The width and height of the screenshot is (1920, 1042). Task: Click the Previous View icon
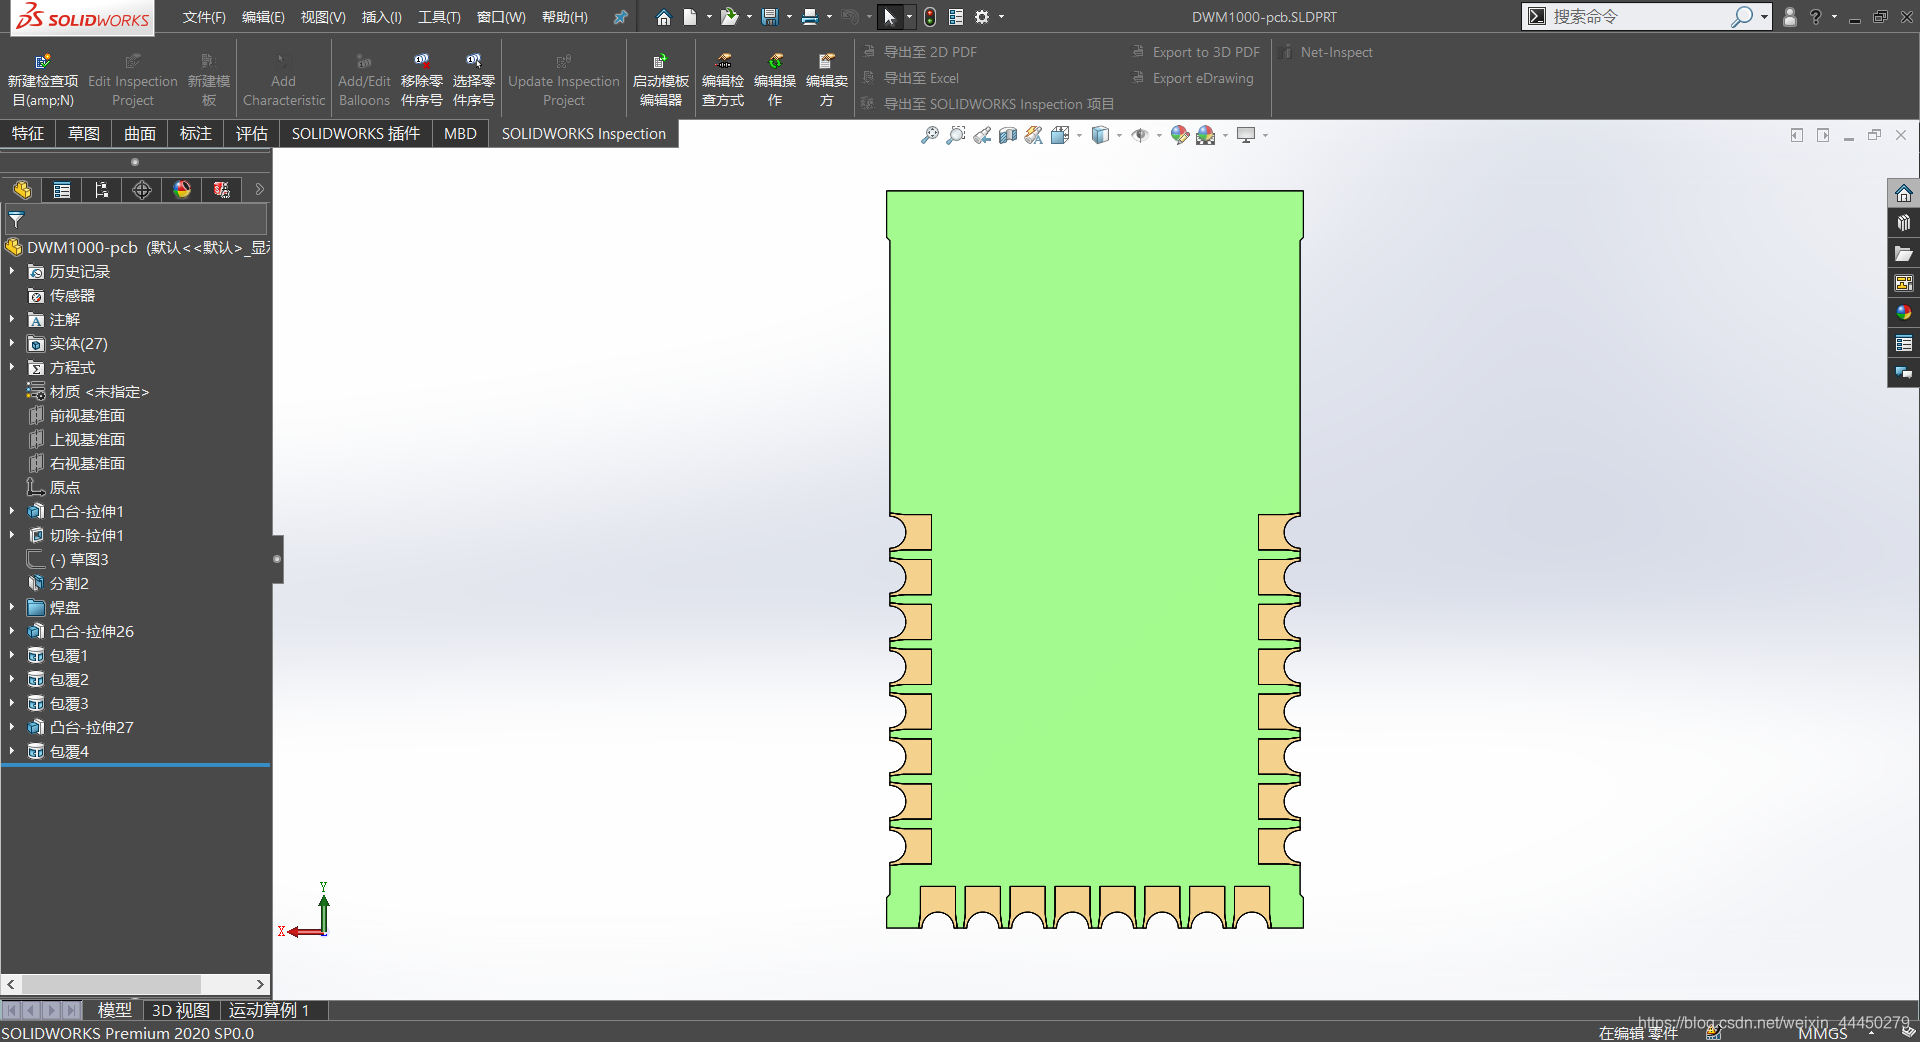point(982,135)
